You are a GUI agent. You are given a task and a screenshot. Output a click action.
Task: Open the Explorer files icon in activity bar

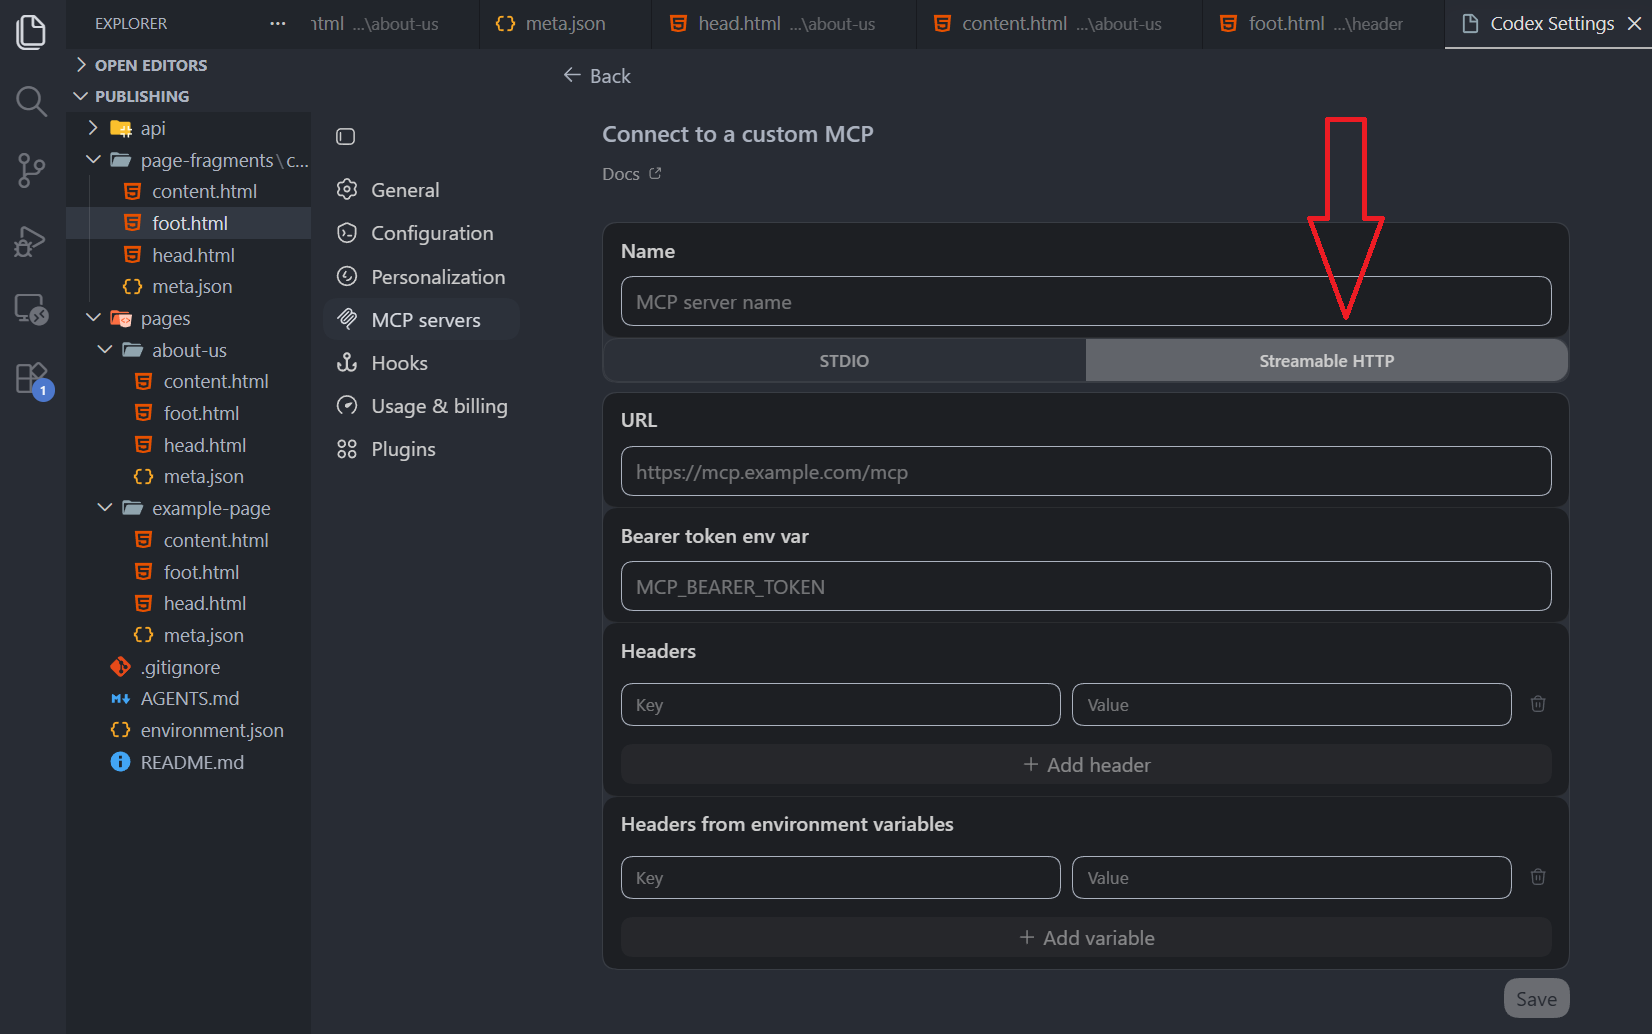point(31,32)
